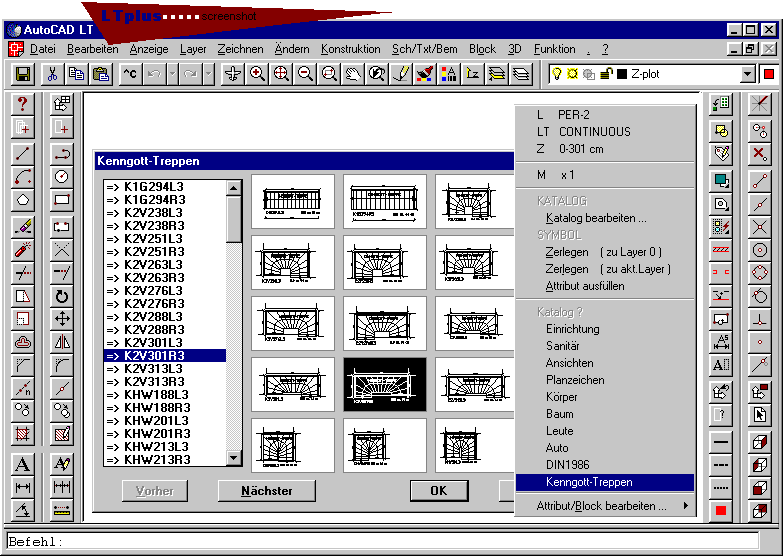Click the ^C cancel icon
The height and width of the screenshot is (556, 783).
click(x=130, y=74)
